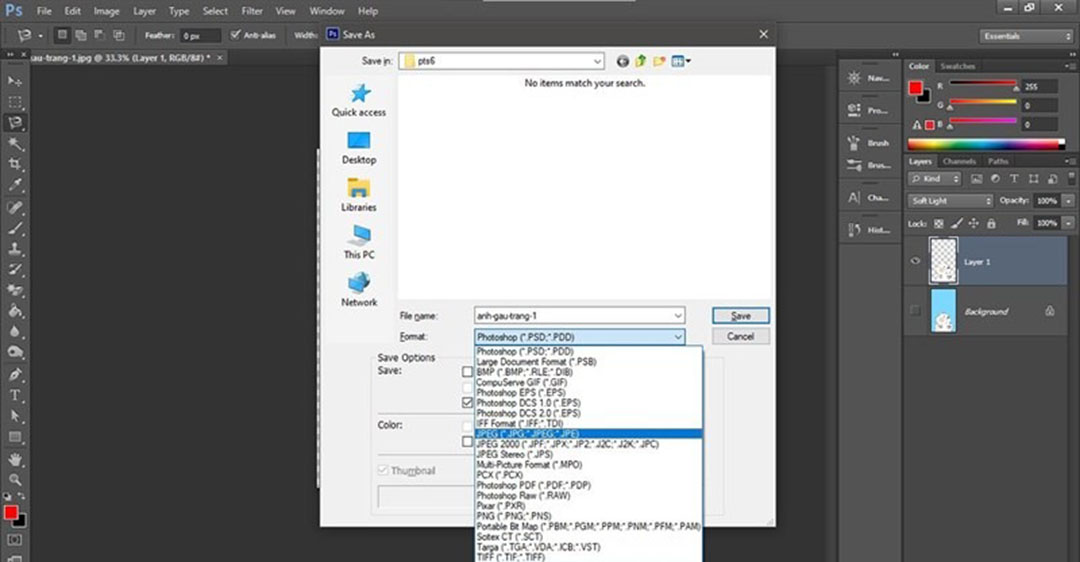Select the History Brush tool
This screenshot has width=1080, height=562.
14,269
